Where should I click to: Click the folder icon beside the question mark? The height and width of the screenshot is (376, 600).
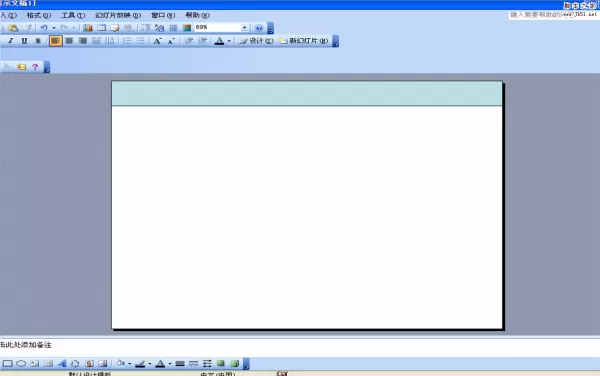click(x=21, y=67)
